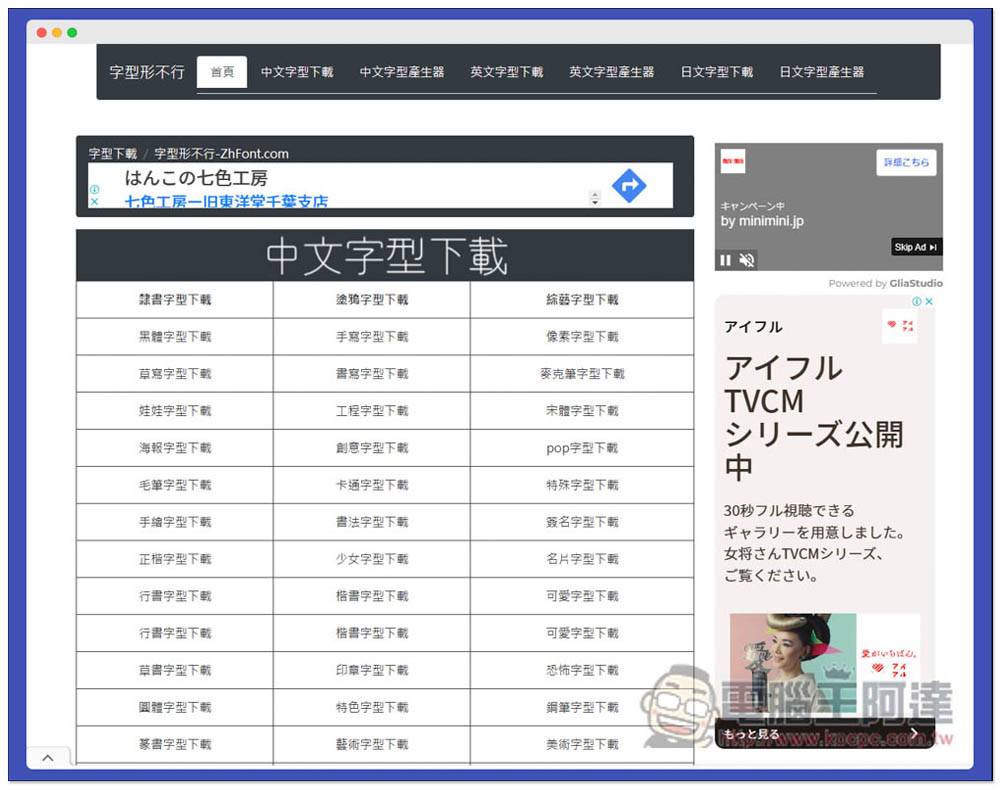Click the banner ad info icon

(x=94, y=188)
